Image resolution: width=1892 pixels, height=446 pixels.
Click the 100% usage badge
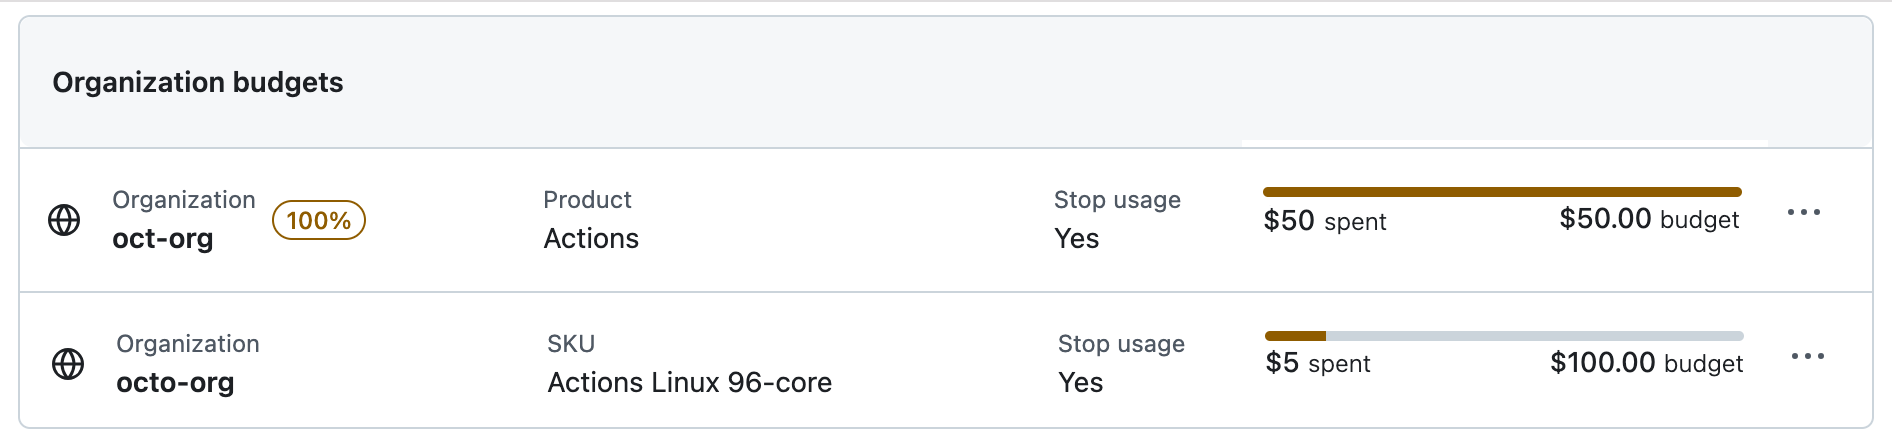[x=318, y=220]
